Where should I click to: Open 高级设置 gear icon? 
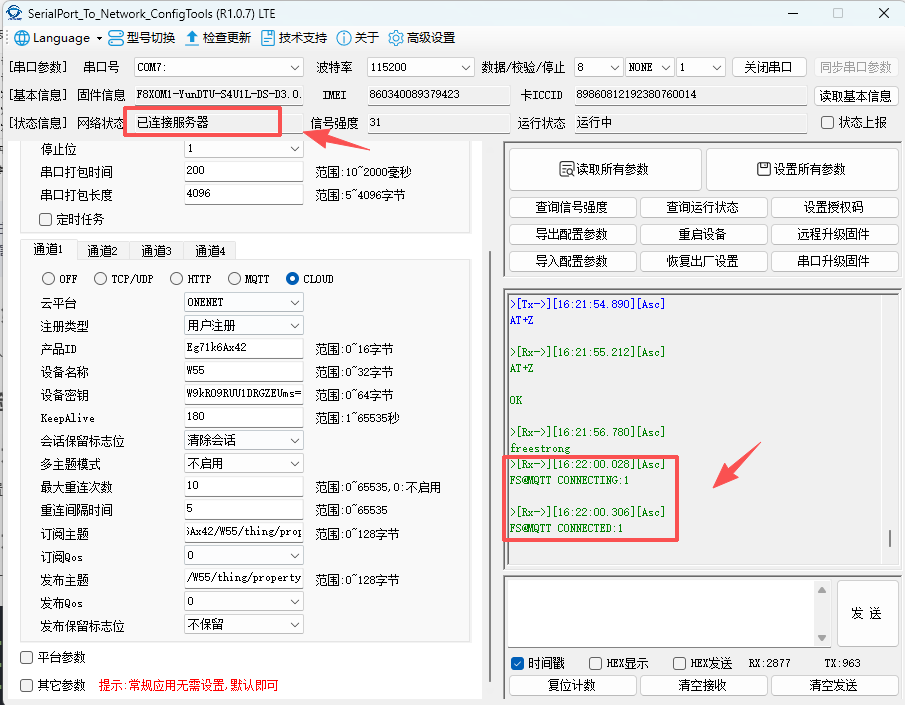click(396, 38)
